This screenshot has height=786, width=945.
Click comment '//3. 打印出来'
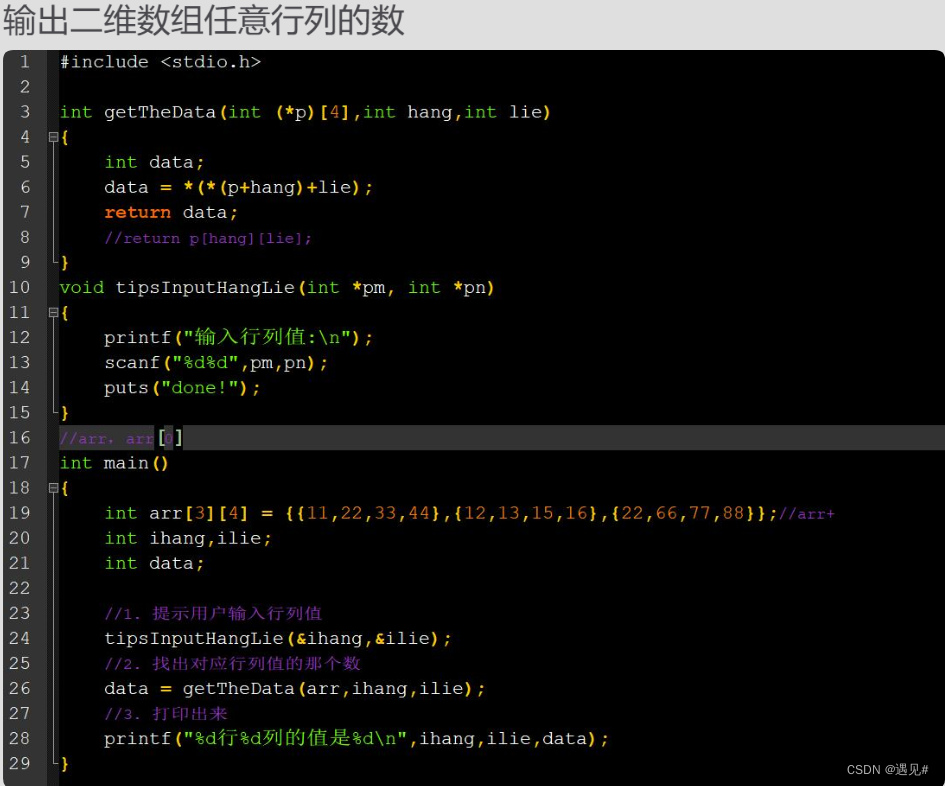click(x=166, y=714)
